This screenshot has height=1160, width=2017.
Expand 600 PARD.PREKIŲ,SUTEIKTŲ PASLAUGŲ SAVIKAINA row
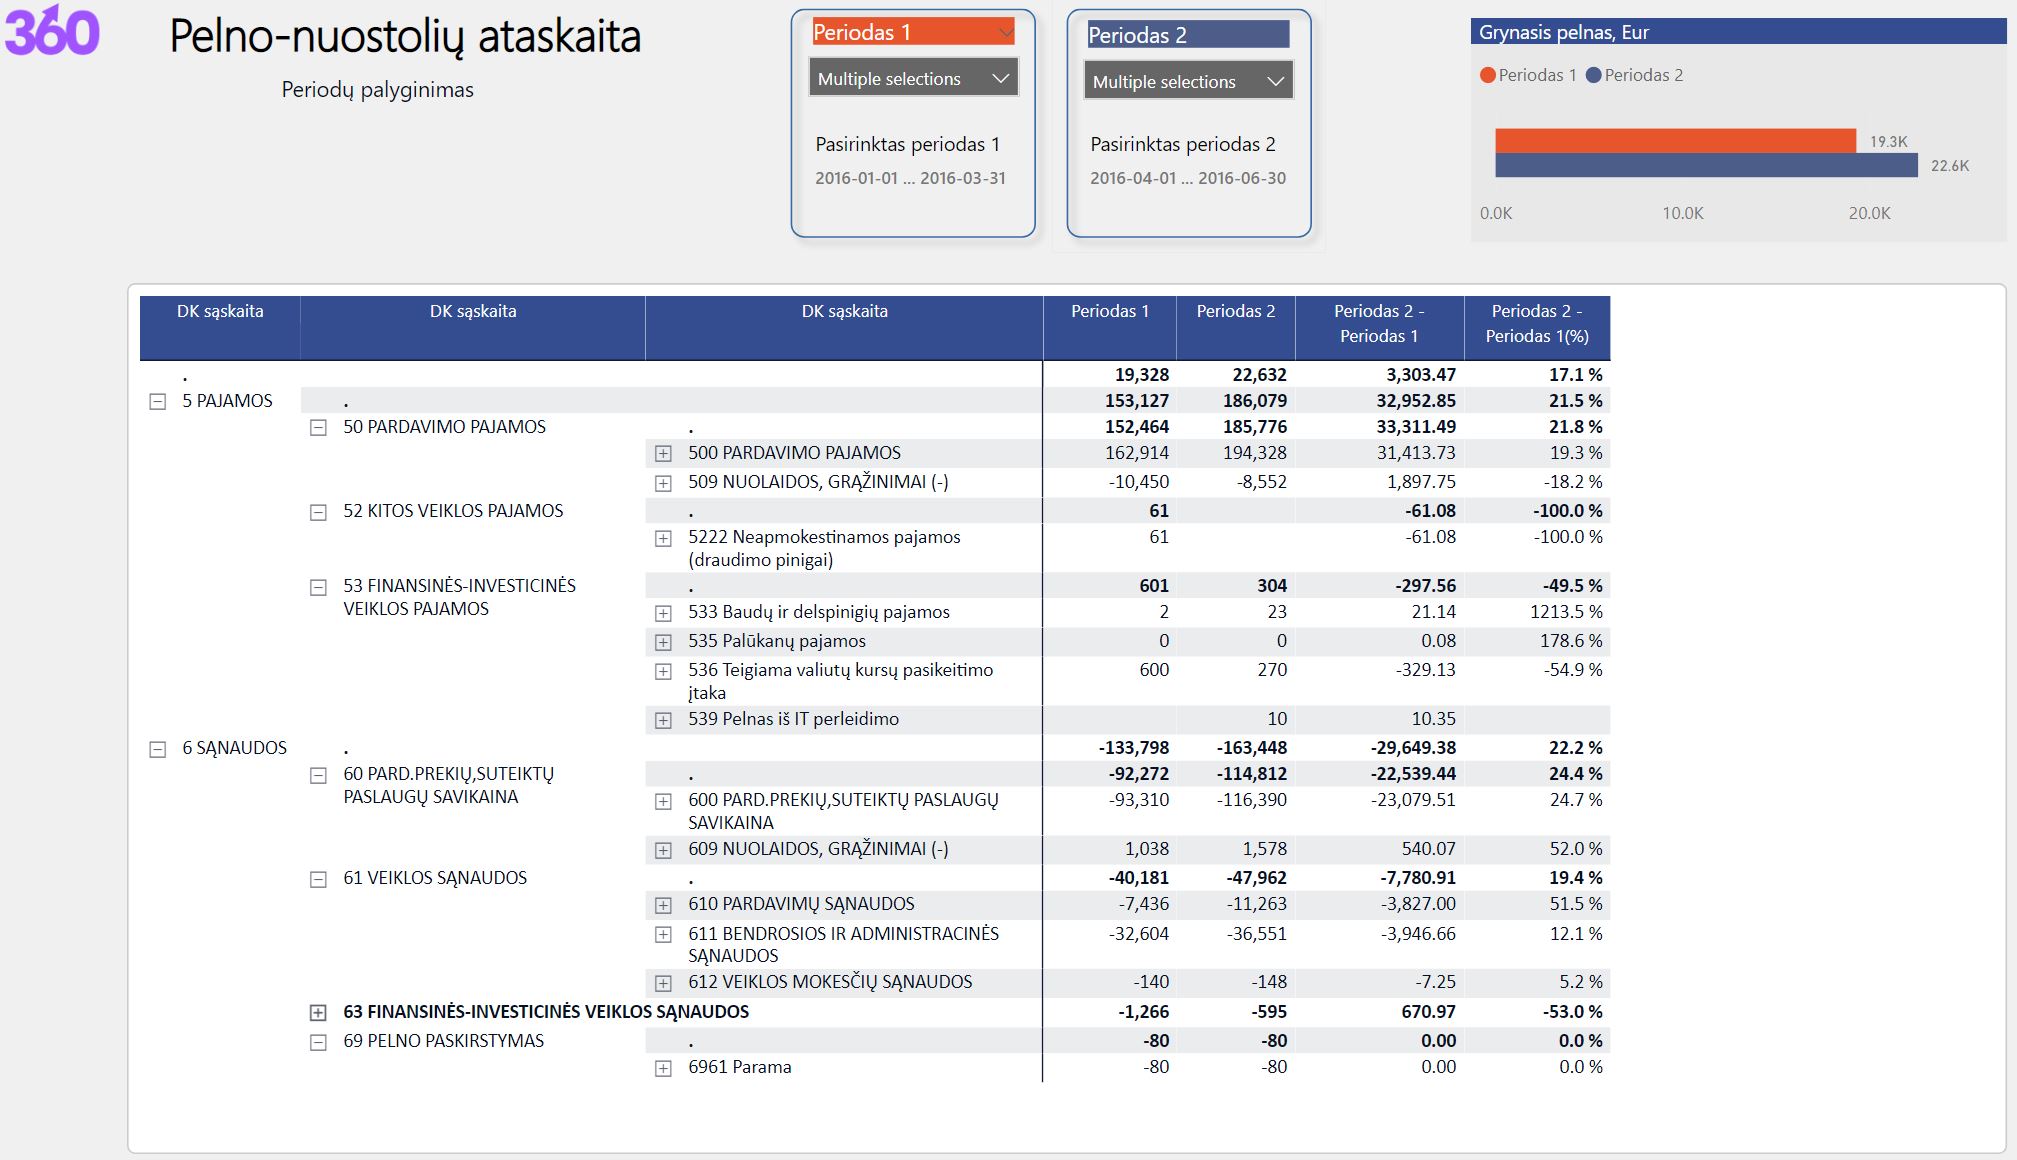tap(663, 801)
